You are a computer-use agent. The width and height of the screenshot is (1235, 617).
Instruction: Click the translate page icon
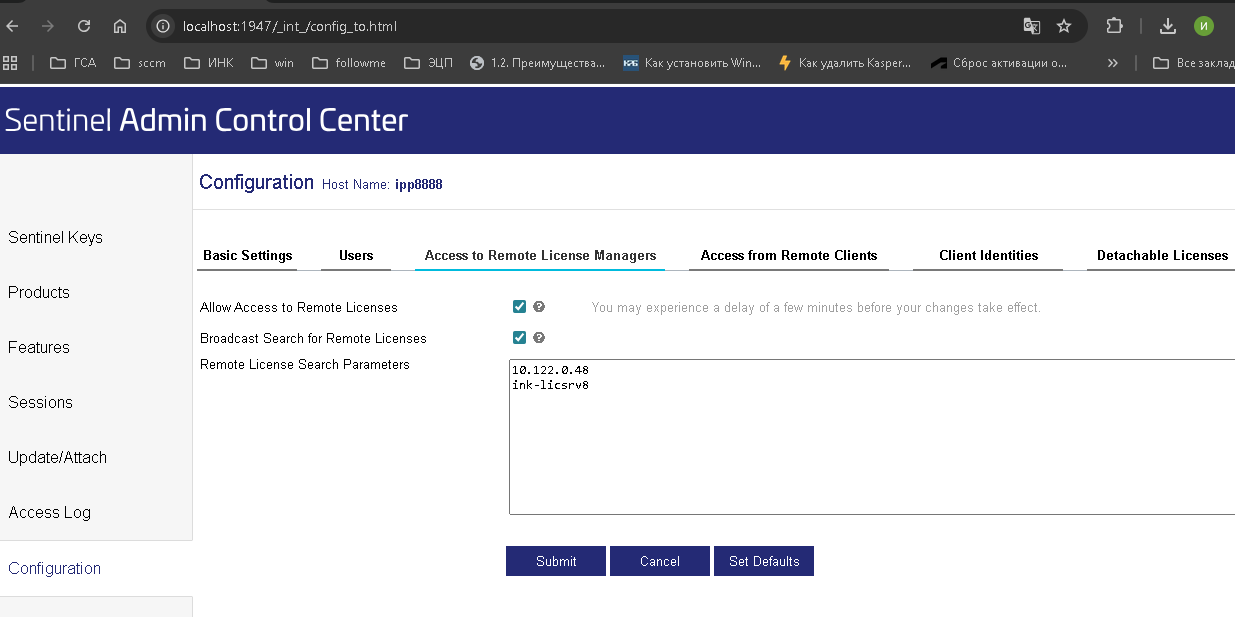coord(1032,26)
